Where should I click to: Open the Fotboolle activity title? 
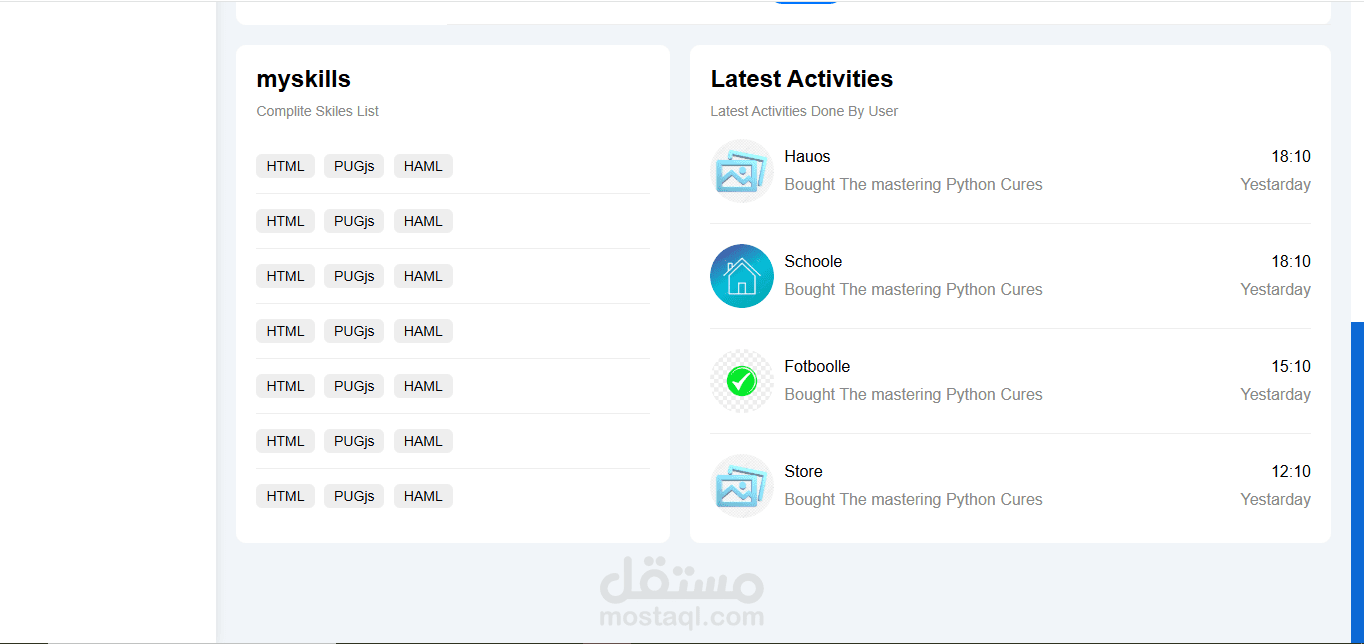[817, 366]
